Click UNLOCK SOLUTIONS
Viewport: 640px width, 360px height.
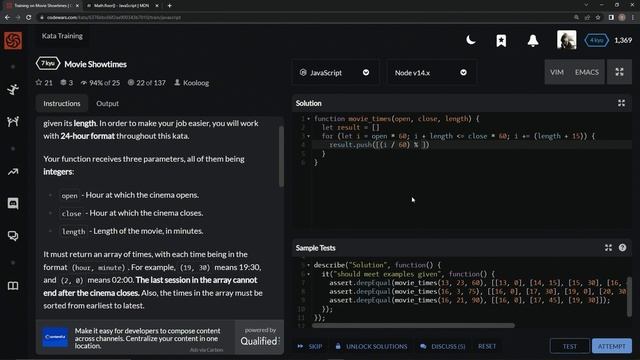371,346
